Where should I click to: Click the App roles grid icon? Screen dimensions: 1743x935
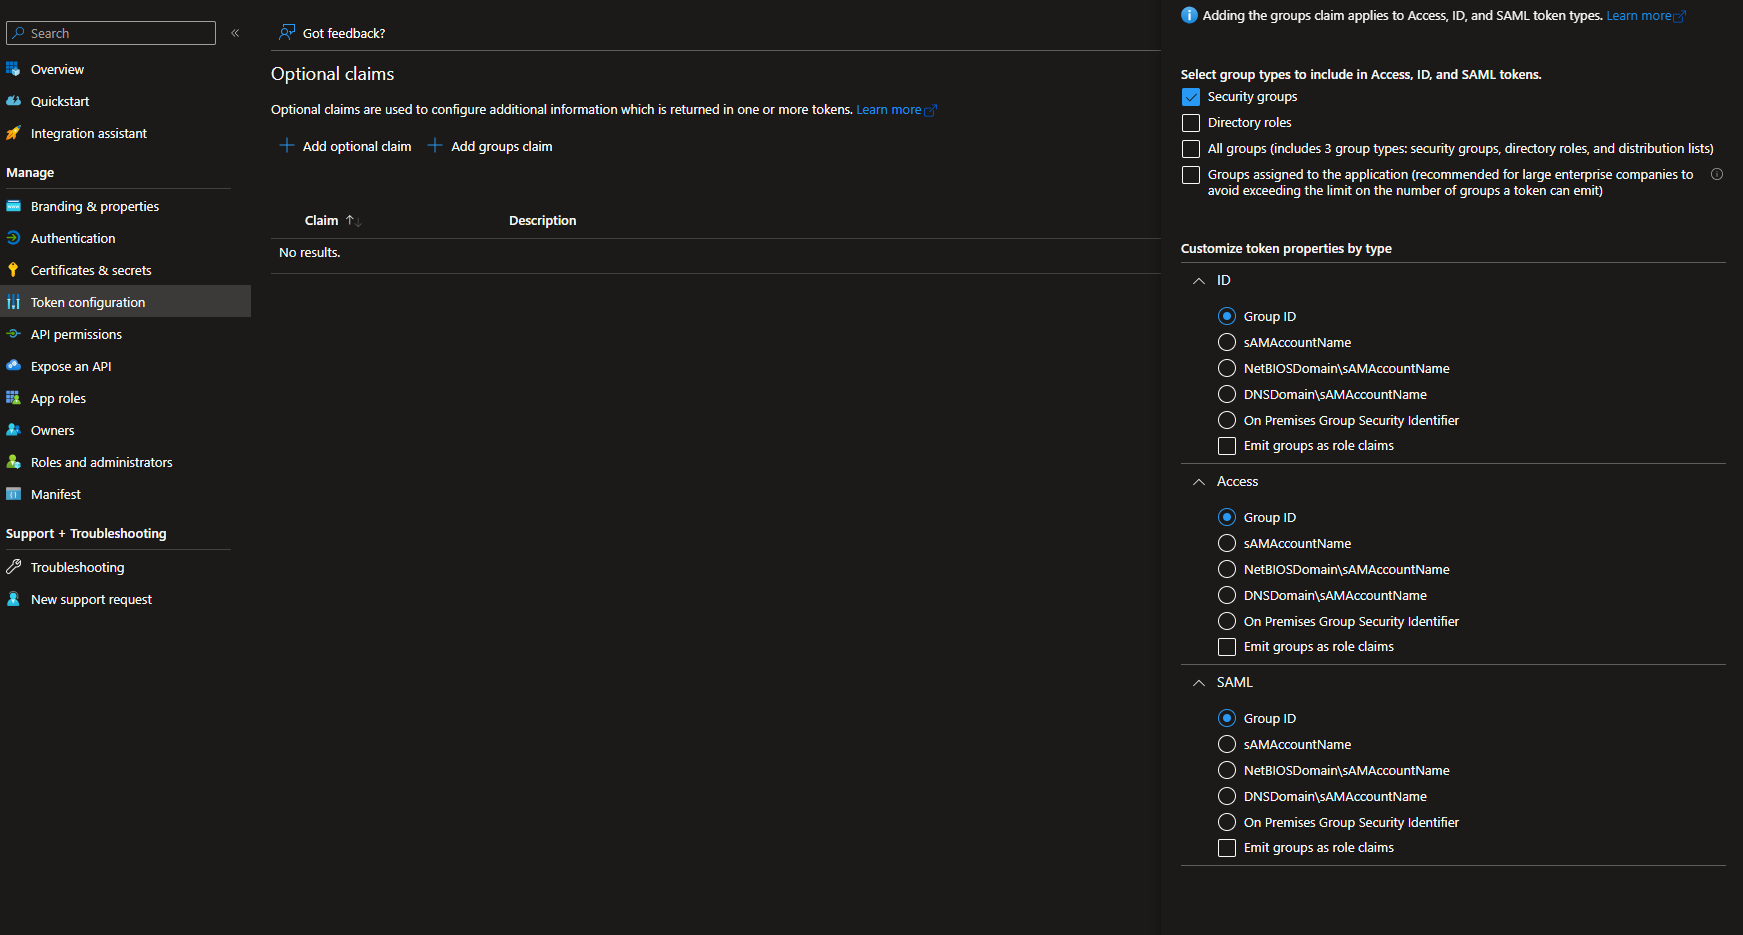tap(13, 398)
